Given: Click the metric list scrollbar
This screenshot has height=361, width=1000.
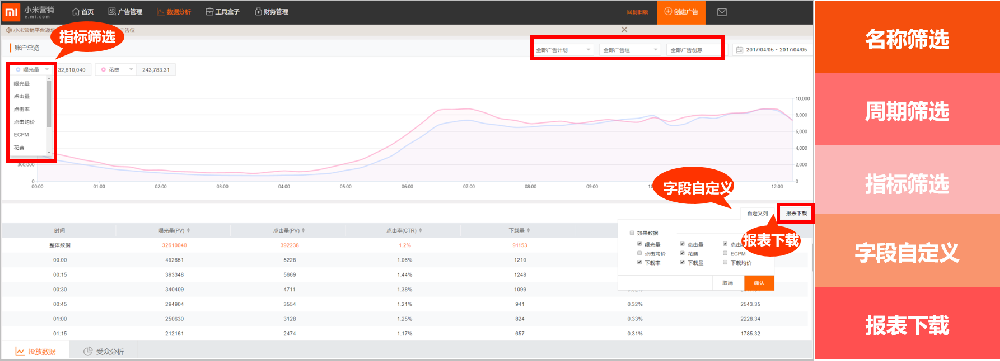Looking at the screenshot, I should pos(49,105).
